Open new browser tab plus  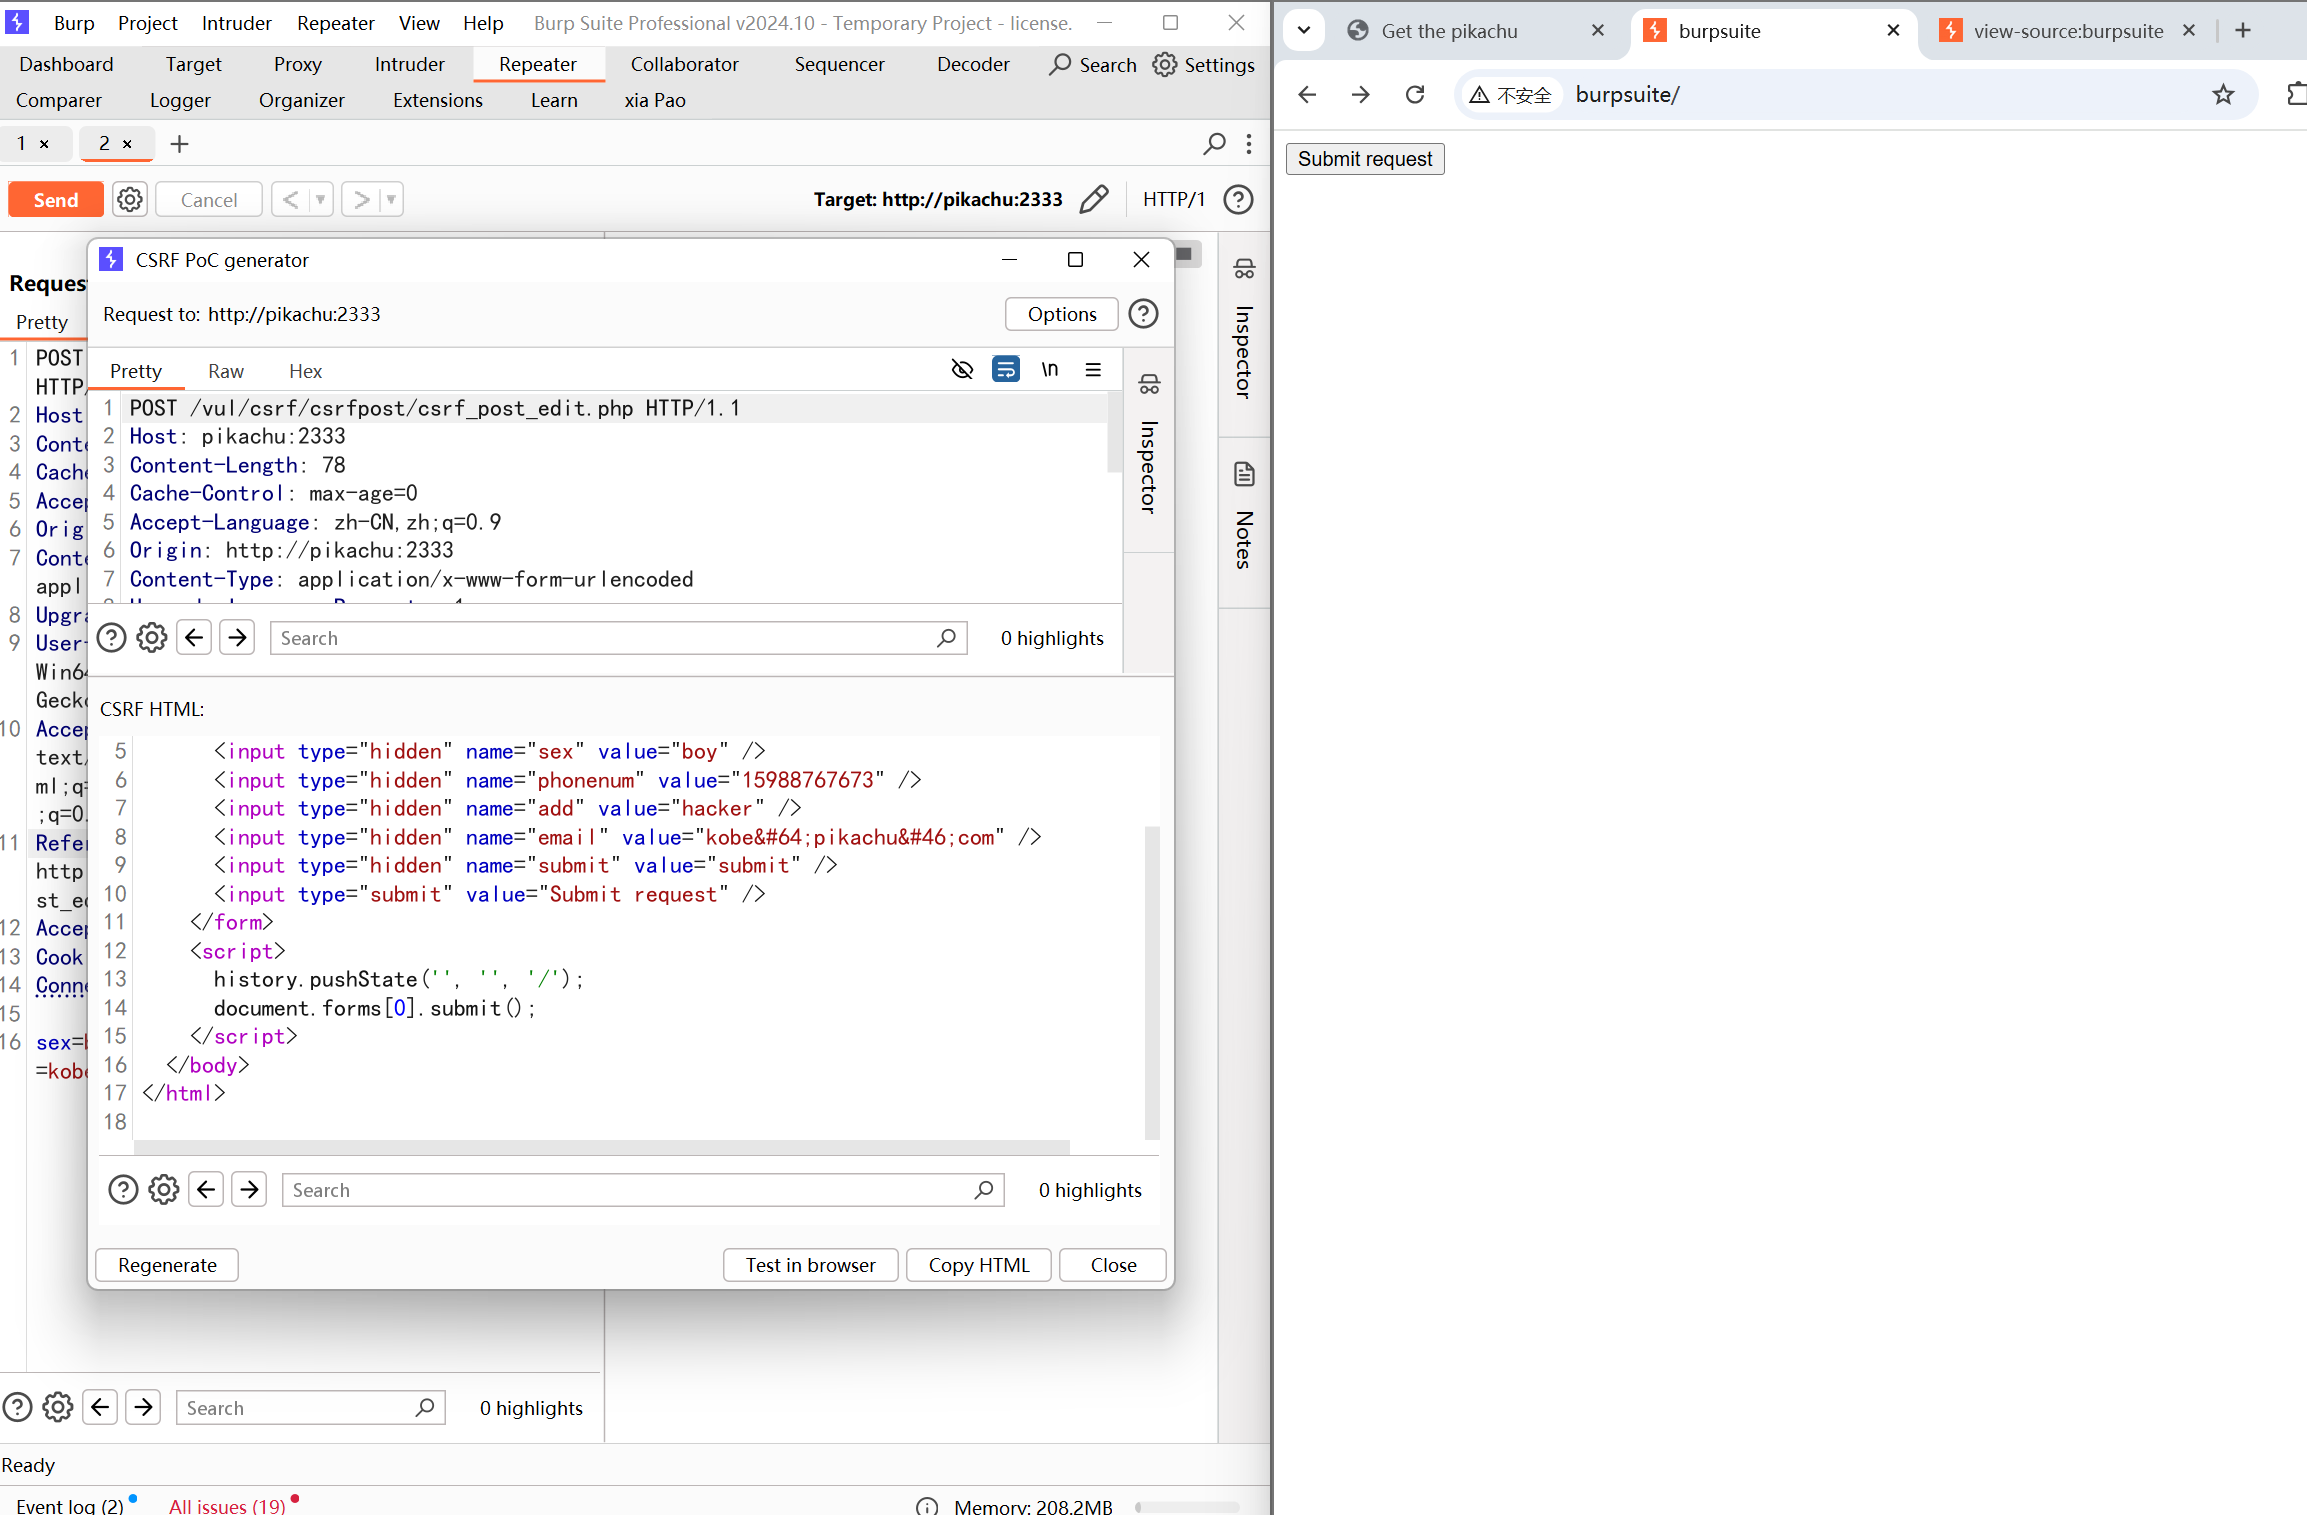click(x=2243, y=30)
